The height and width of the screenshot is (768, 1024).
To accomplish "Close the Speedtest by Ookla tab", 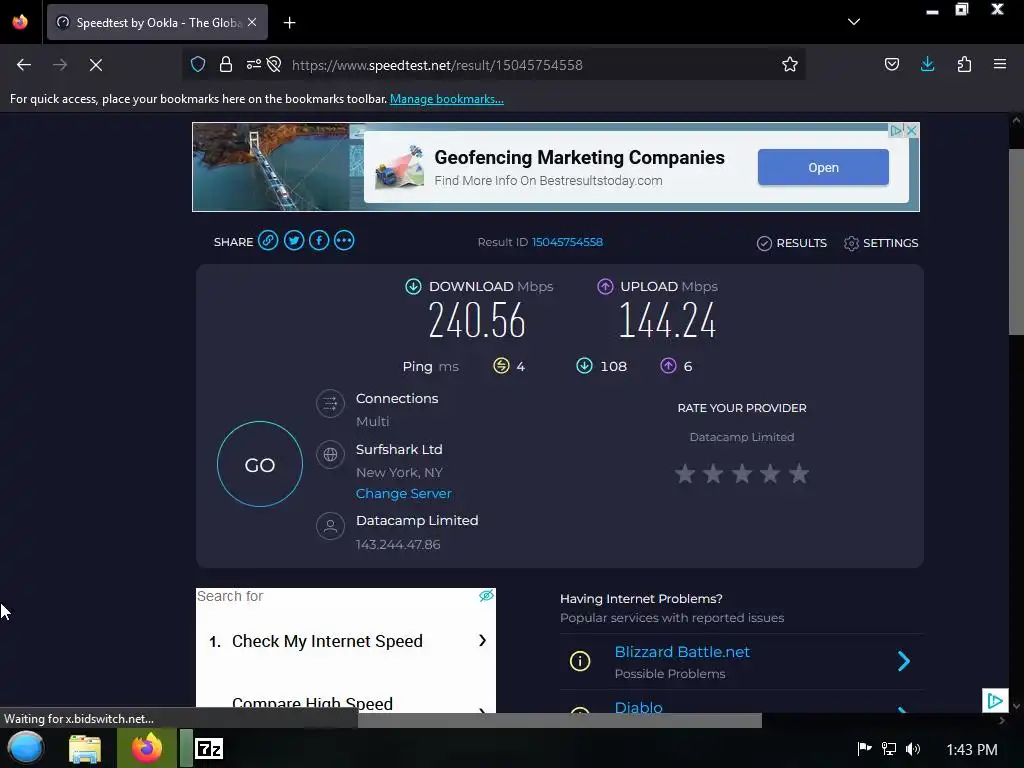I will (x=252, y=22).
